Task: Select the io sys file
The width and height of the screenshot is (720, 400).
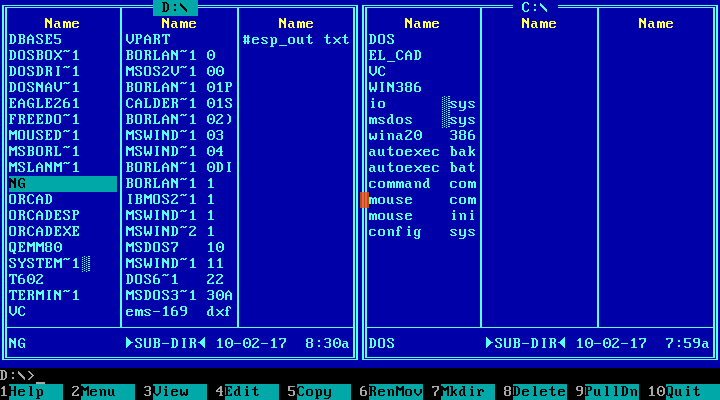Action: pos(422,103)
